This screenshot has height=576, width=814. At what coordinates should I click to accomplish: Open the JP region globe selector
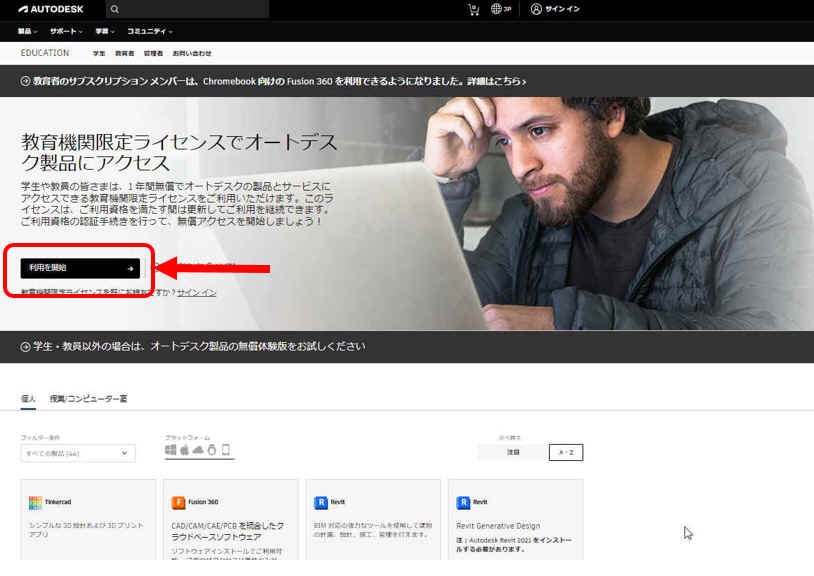click(501, 9)
